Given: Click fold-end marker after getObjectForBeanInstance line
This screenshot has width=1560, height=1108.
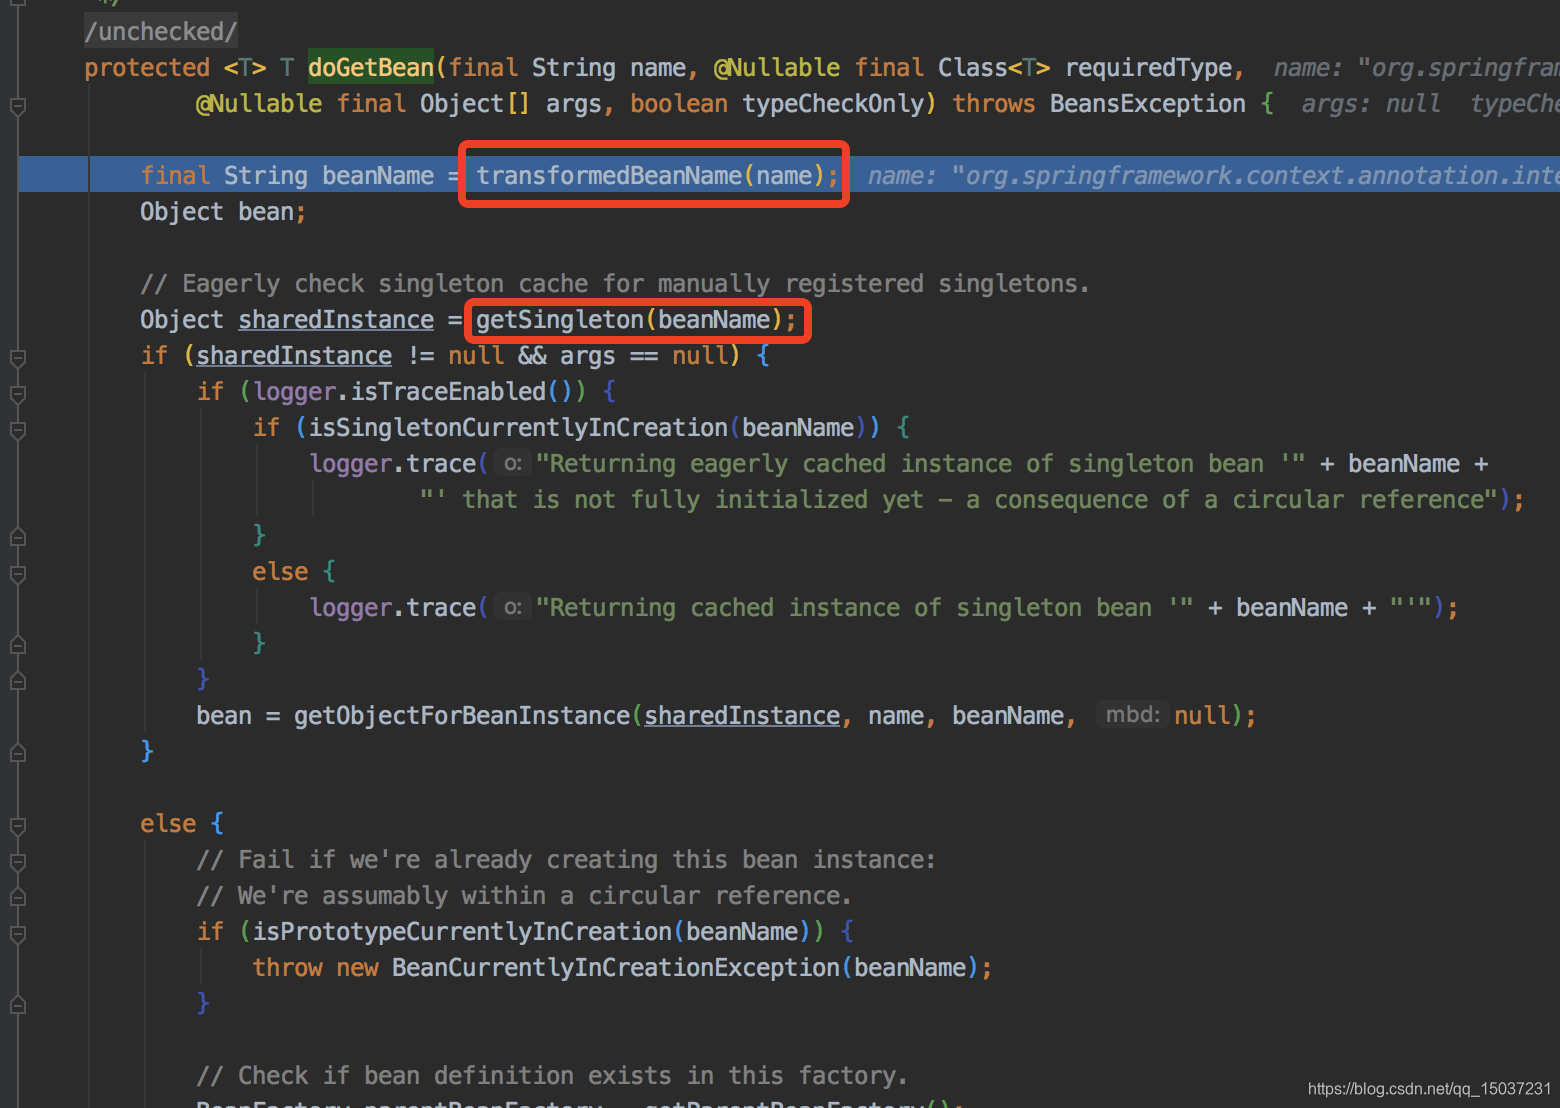Looking at the screenshot, I should coord(17,752).
